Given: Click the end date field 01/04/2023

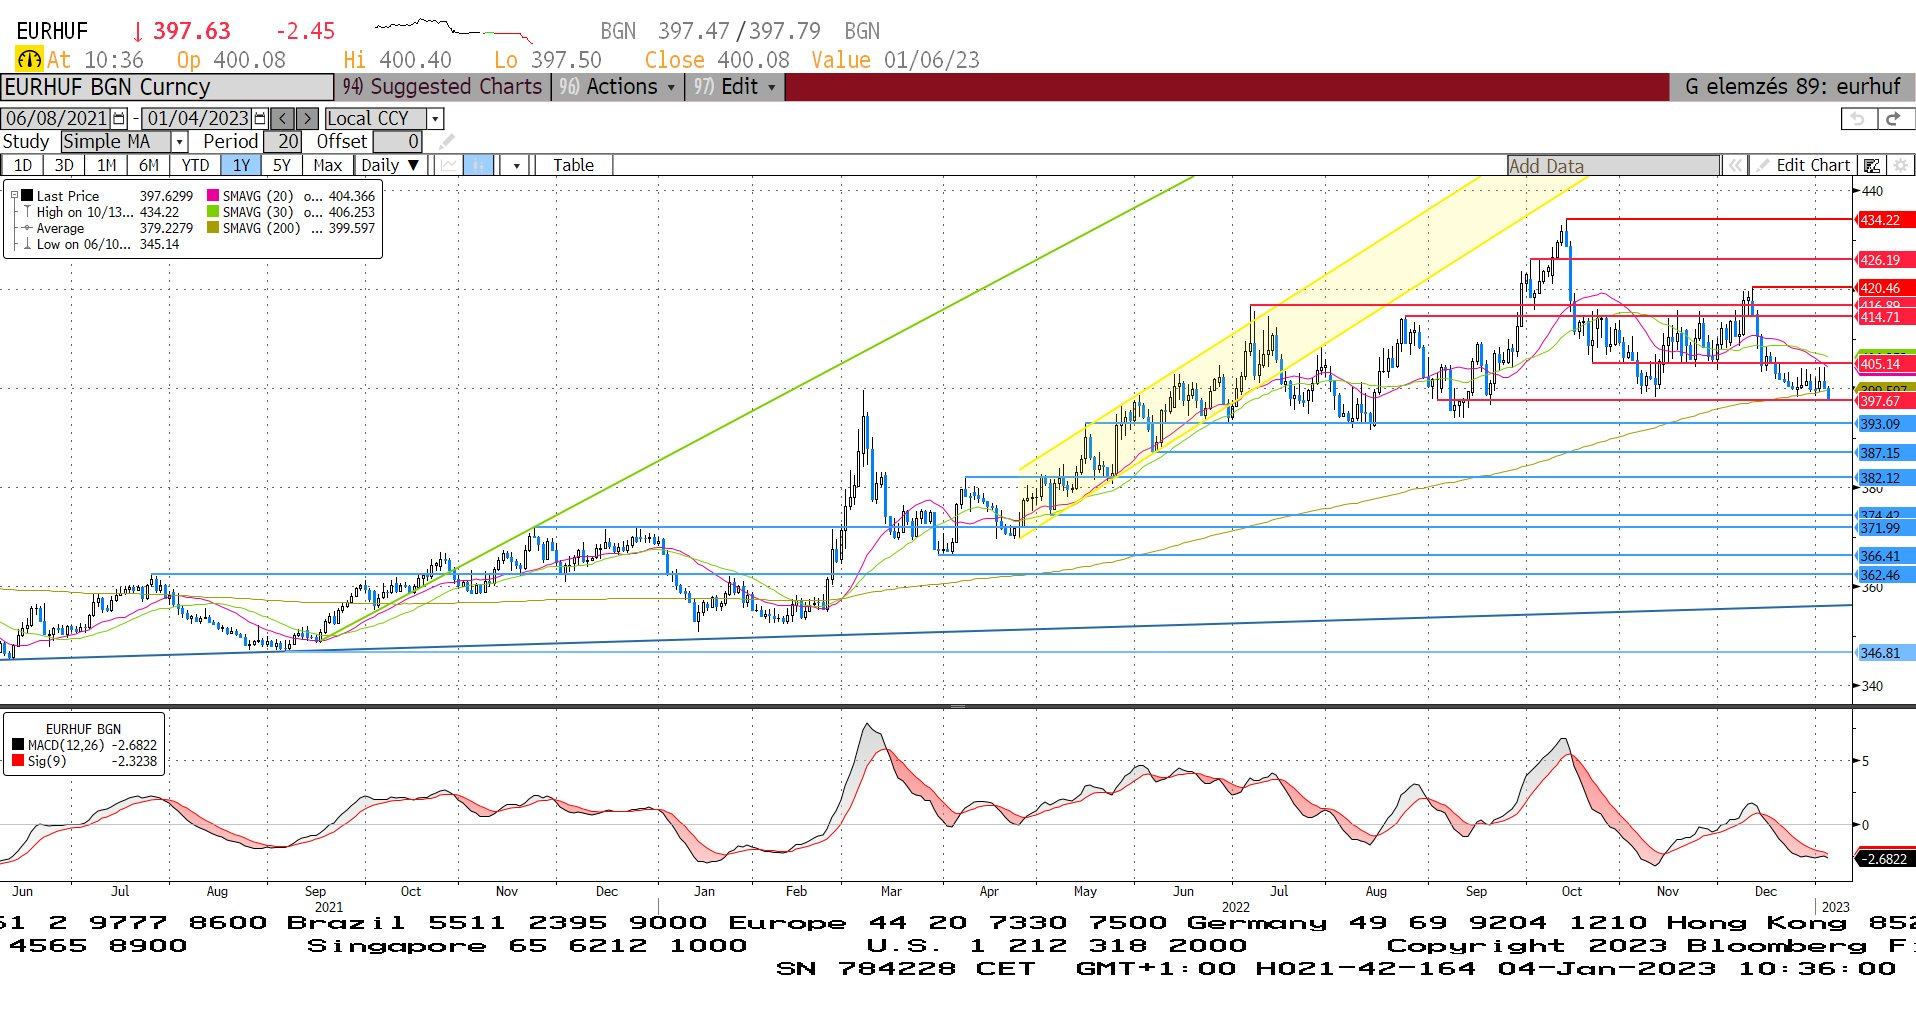Looking at the screenshot, I should coord(197,118).
